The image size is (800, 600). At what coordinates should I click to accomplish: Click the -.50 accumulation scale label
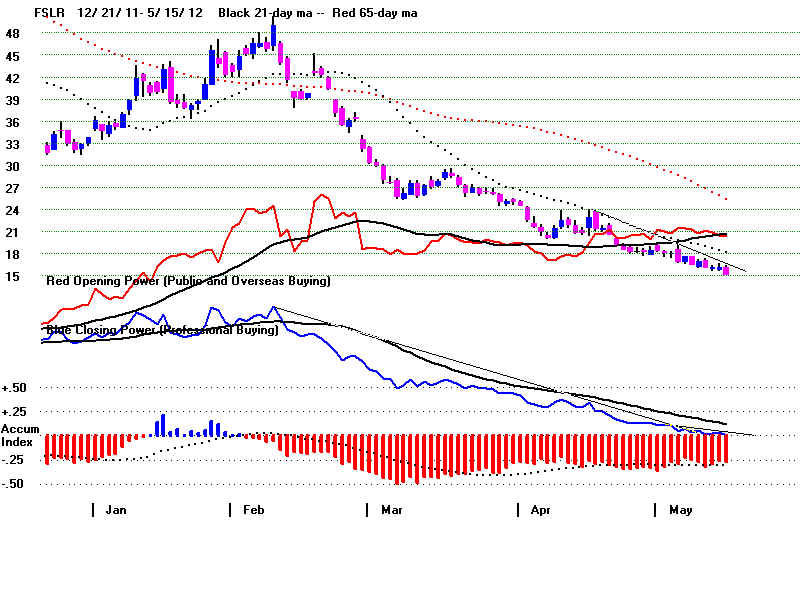[14, 484]
